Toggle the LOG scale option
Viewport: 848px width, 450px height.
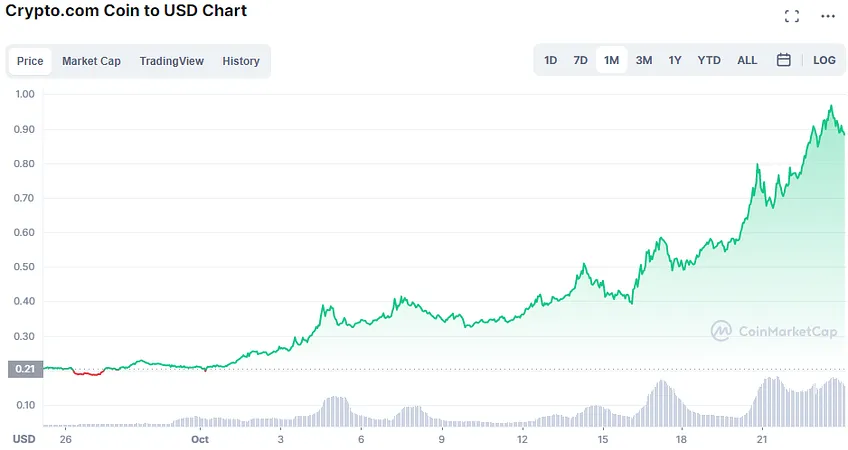[x=824, y=60]
